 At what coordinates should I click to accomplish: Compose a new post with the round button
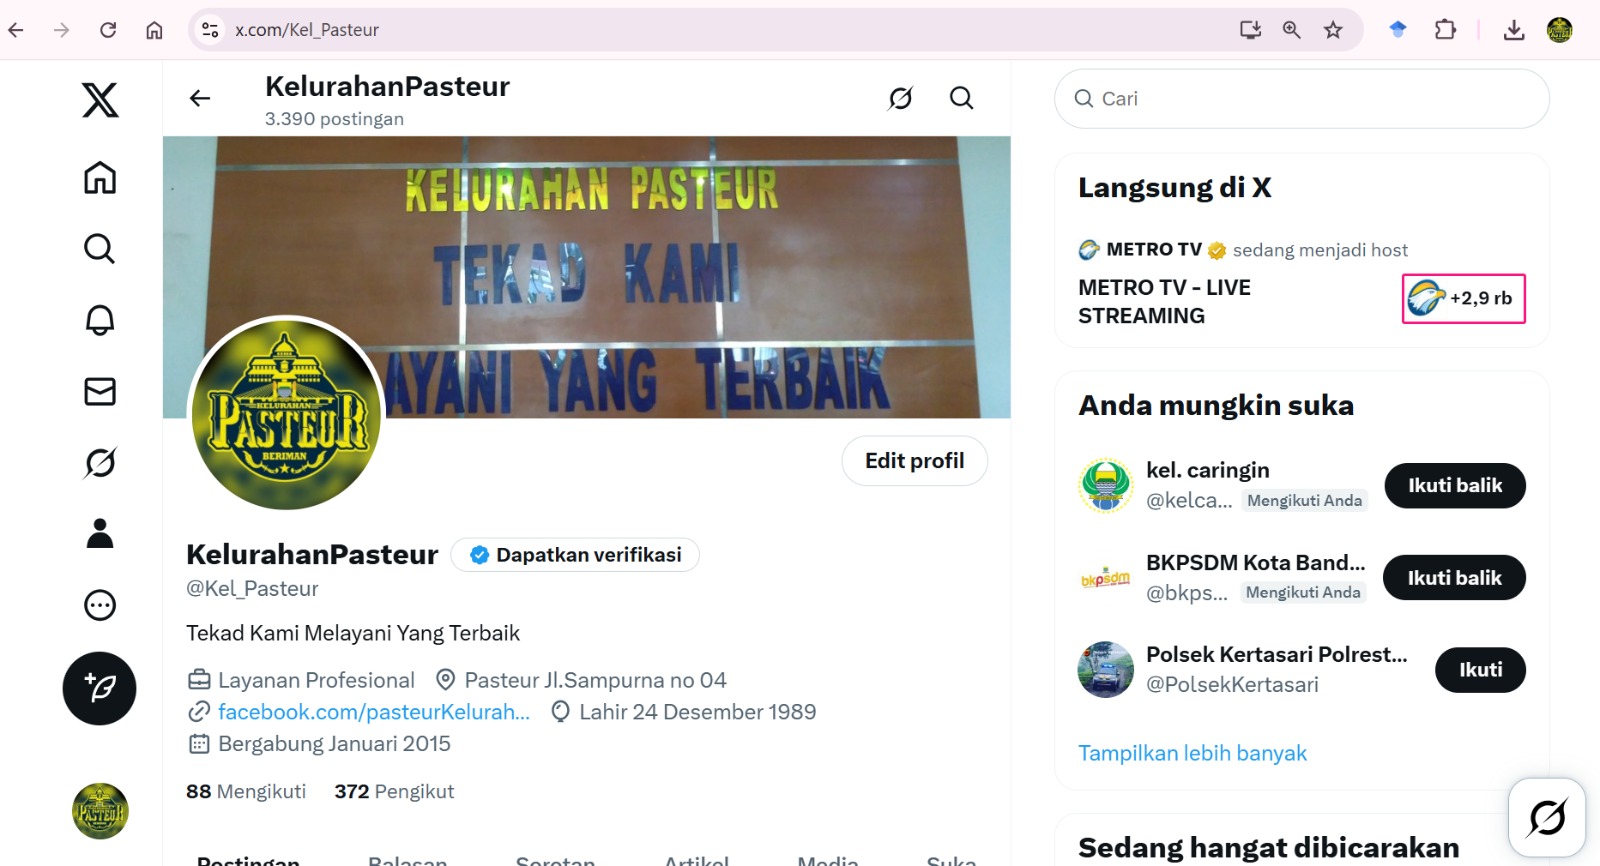tap(100, 688)
